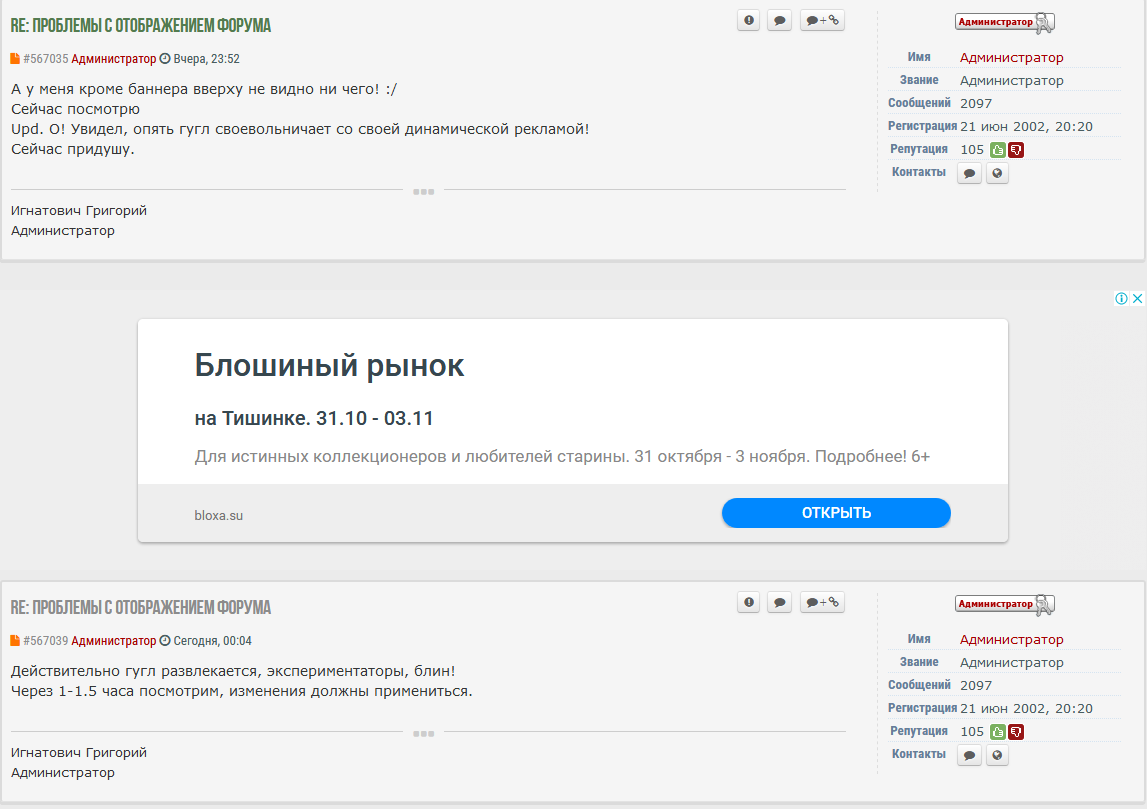Open the first post title link
The image size is (1147, 809).
click(140, 26)
